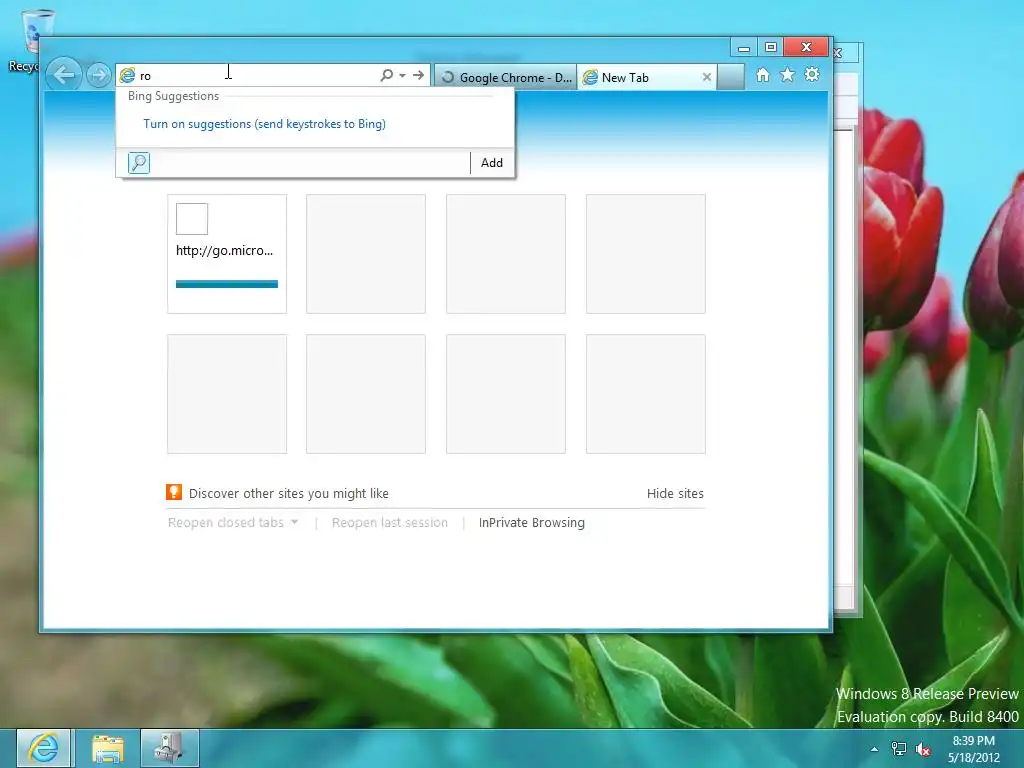Viewport: 1024px width, 768px height.
Task: Open the http://go.micro... site tile
Action: (x=227, y=253)
